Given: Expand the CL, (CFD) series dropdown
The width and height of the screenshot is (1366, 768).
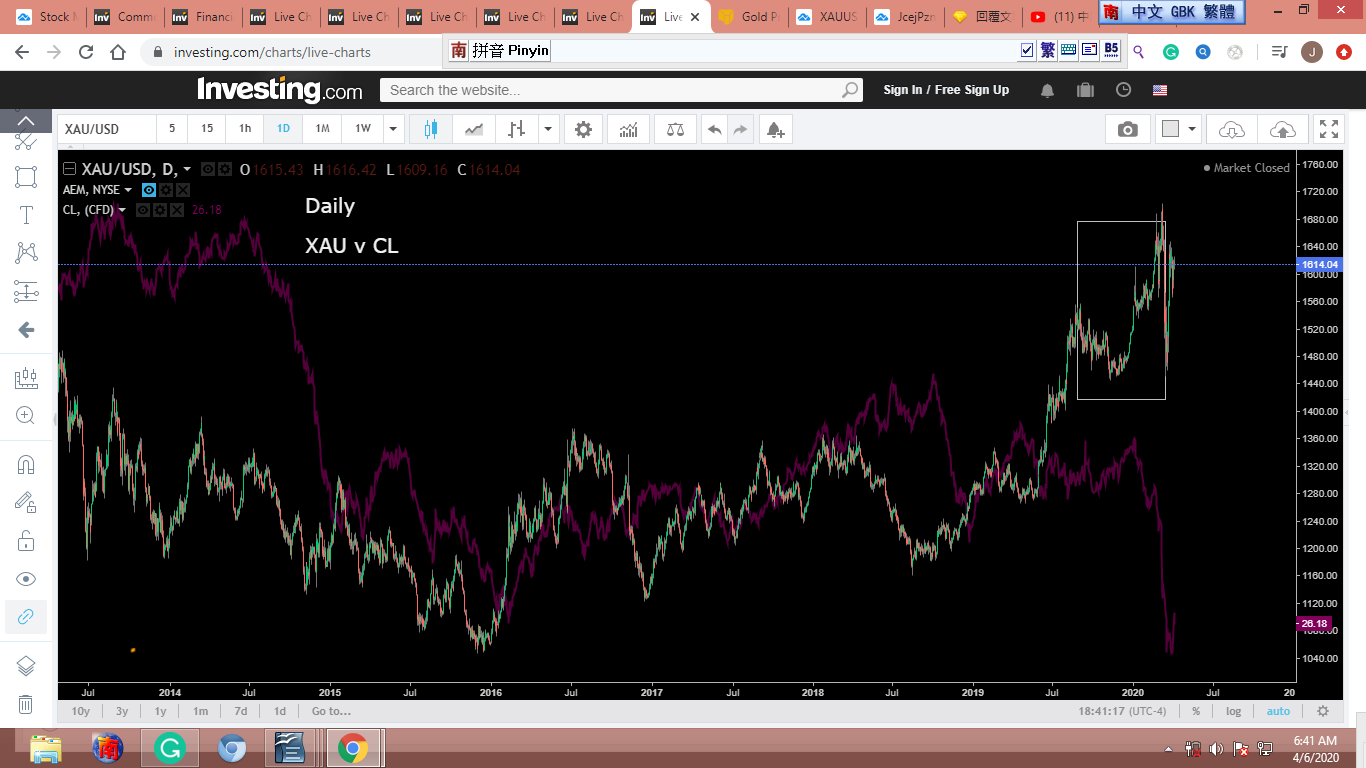Looking at the screenshot, I should coord(122,210).
